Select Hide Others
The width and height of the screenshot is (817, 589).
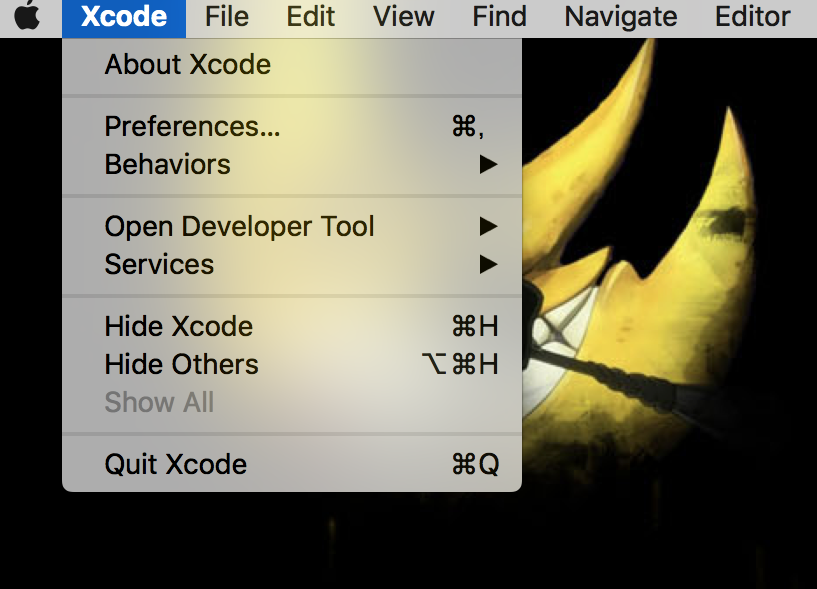click(x=292, y=364)
